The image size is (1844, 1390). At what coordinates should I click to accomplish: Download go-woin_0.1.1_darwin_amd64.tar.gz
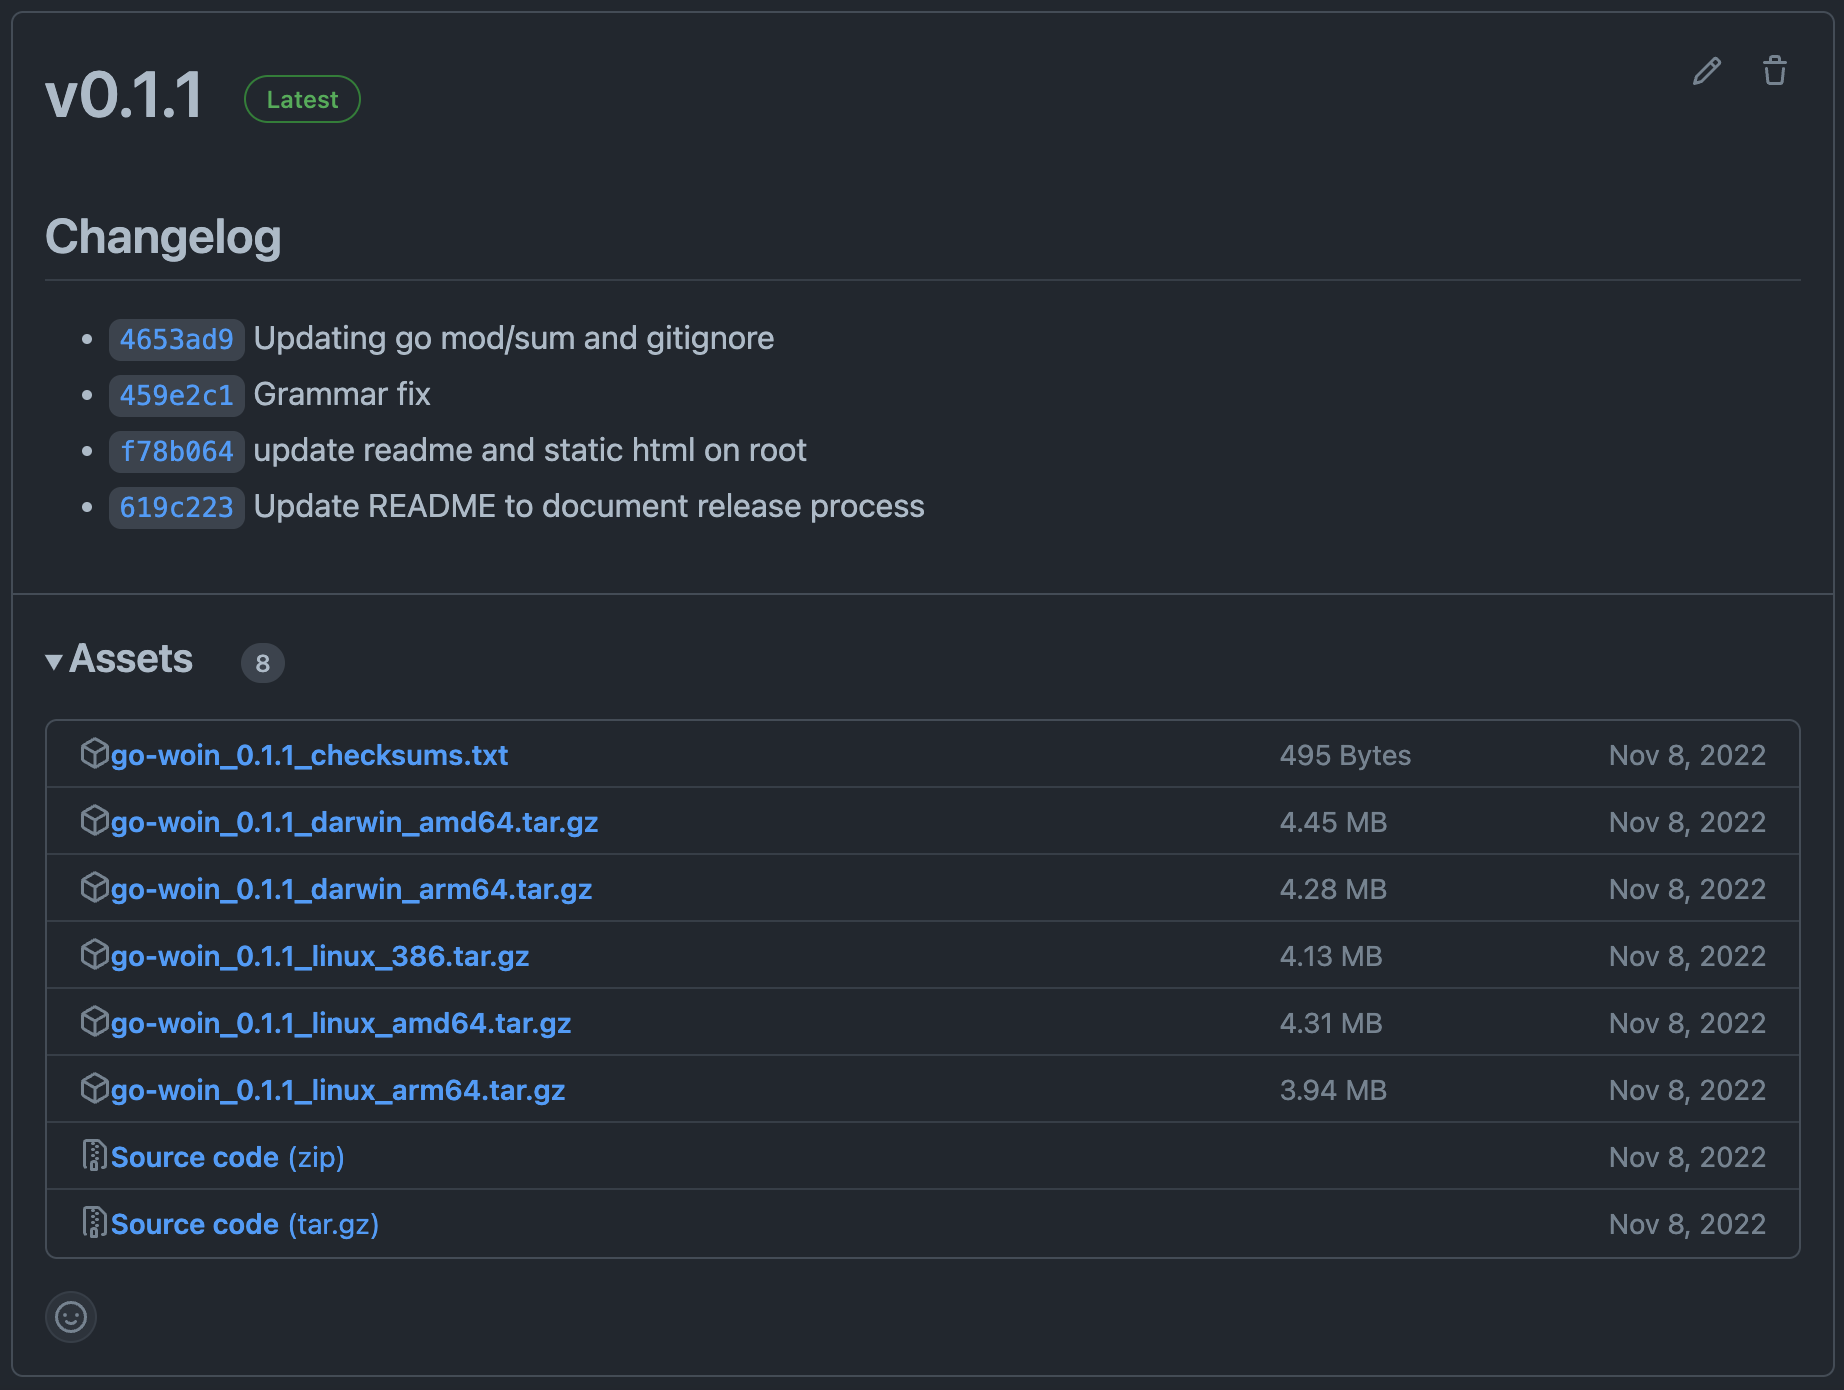tap(354, 822)
